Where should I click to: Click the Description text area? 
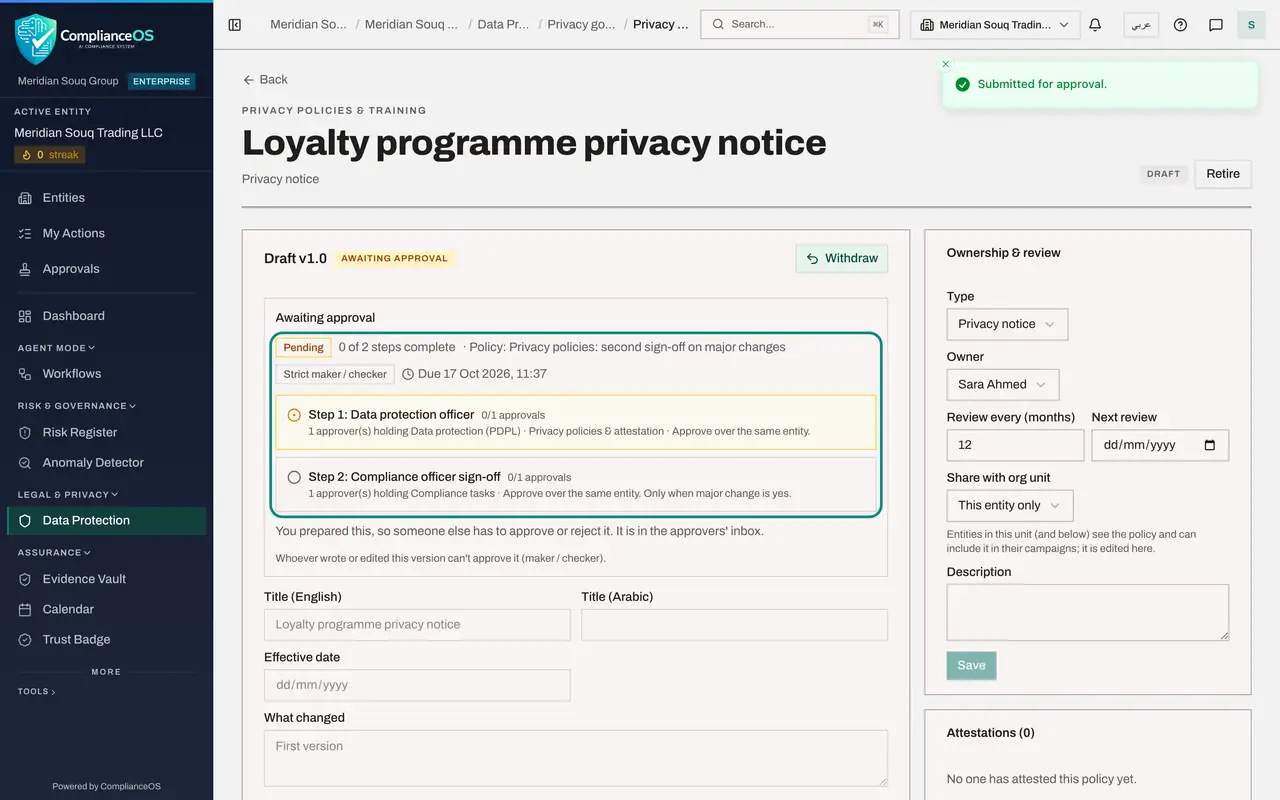(x=1088, y=612)
